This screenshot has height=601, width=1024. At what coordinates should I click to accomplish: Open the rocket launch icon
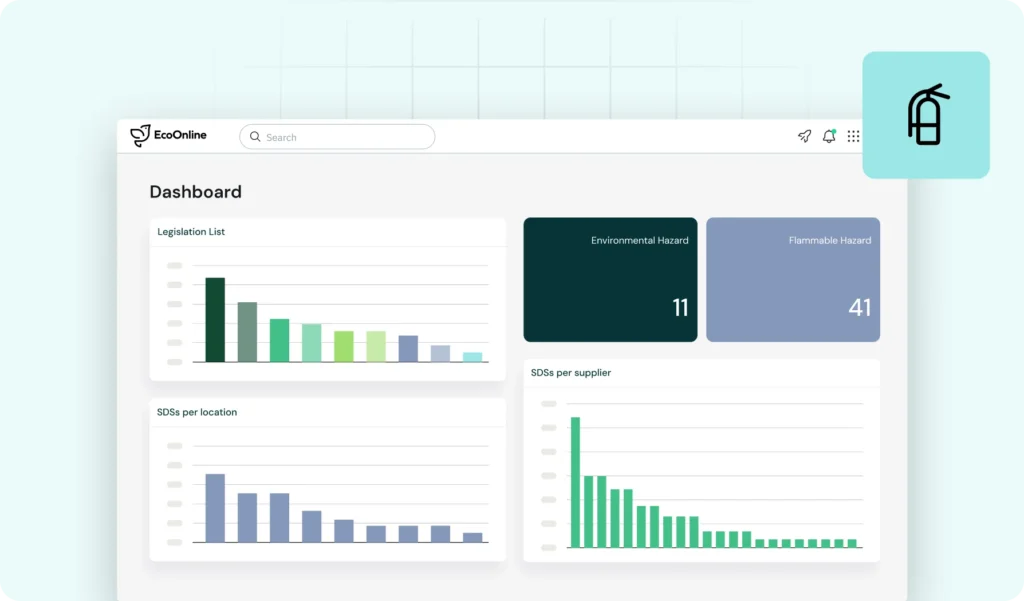pyautogui.click(x=804, y=137)
